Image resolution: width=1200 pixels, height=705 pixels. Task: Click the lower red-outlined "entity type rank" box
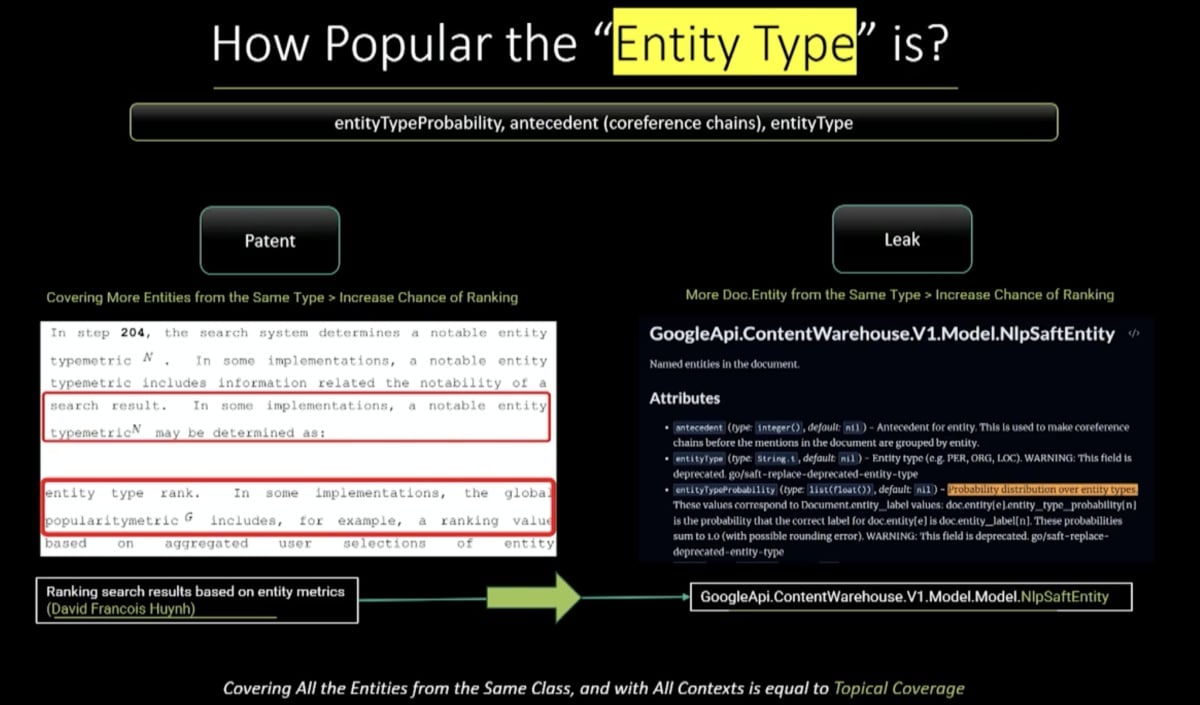pyautogui.click(x=296, y=507)
